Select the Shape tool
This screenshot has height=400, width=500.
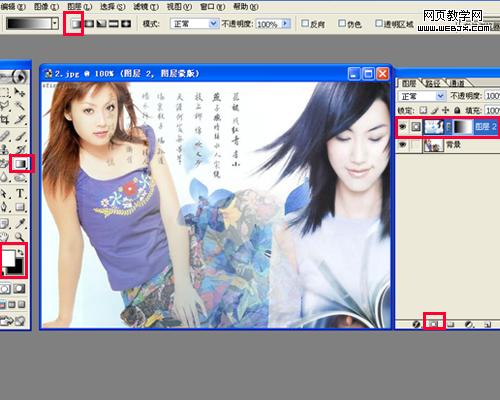(x=20, y=207)
